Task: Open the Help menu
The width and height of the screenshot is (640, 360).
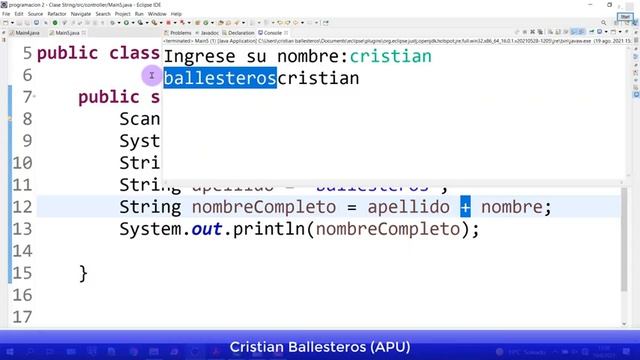Action: click(176, 14)
